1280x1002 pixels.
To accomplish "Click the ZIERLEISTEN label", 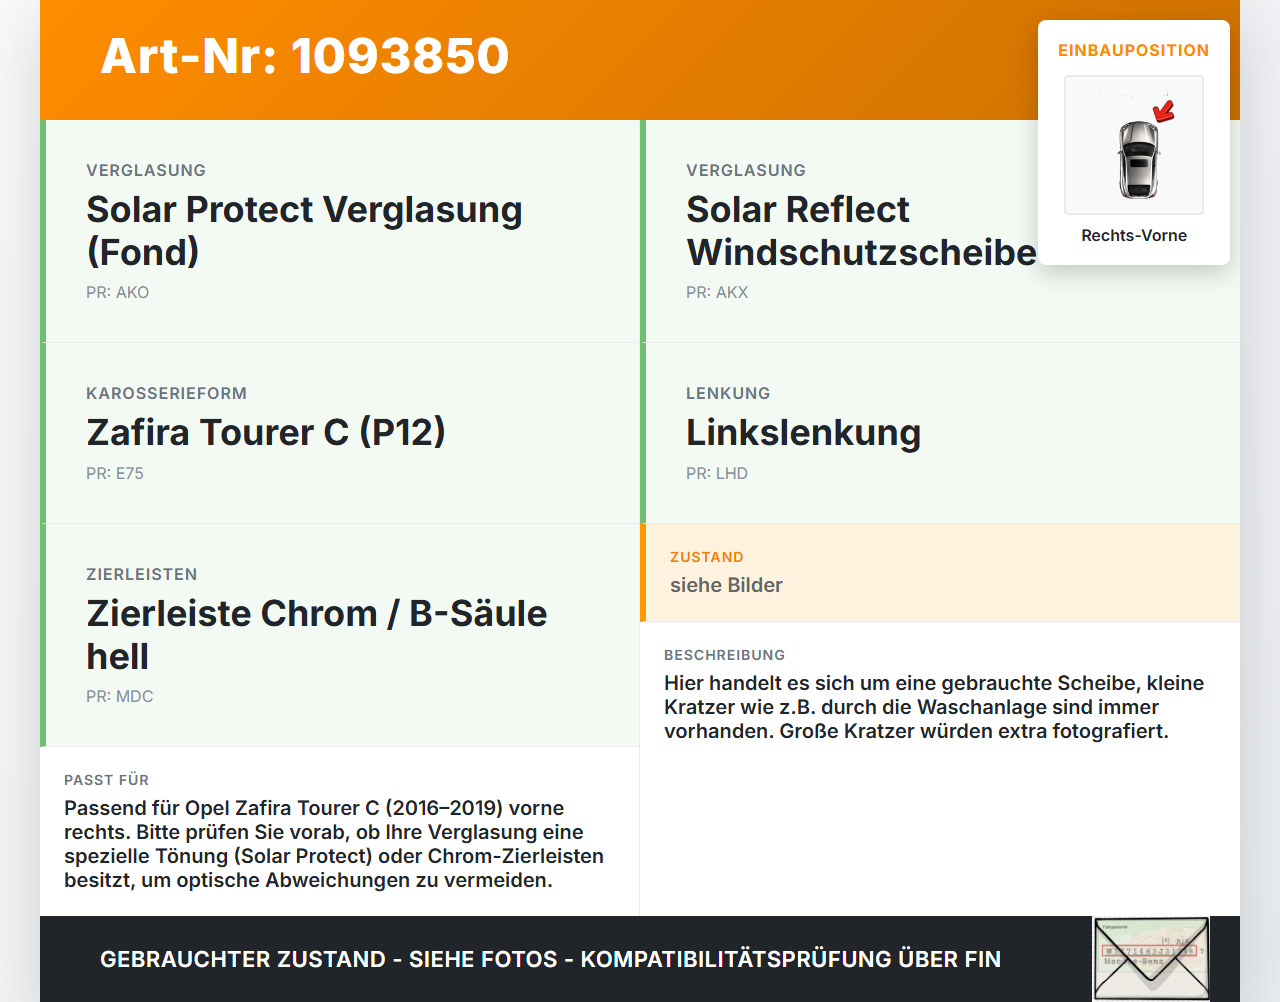I will (142, 574).
